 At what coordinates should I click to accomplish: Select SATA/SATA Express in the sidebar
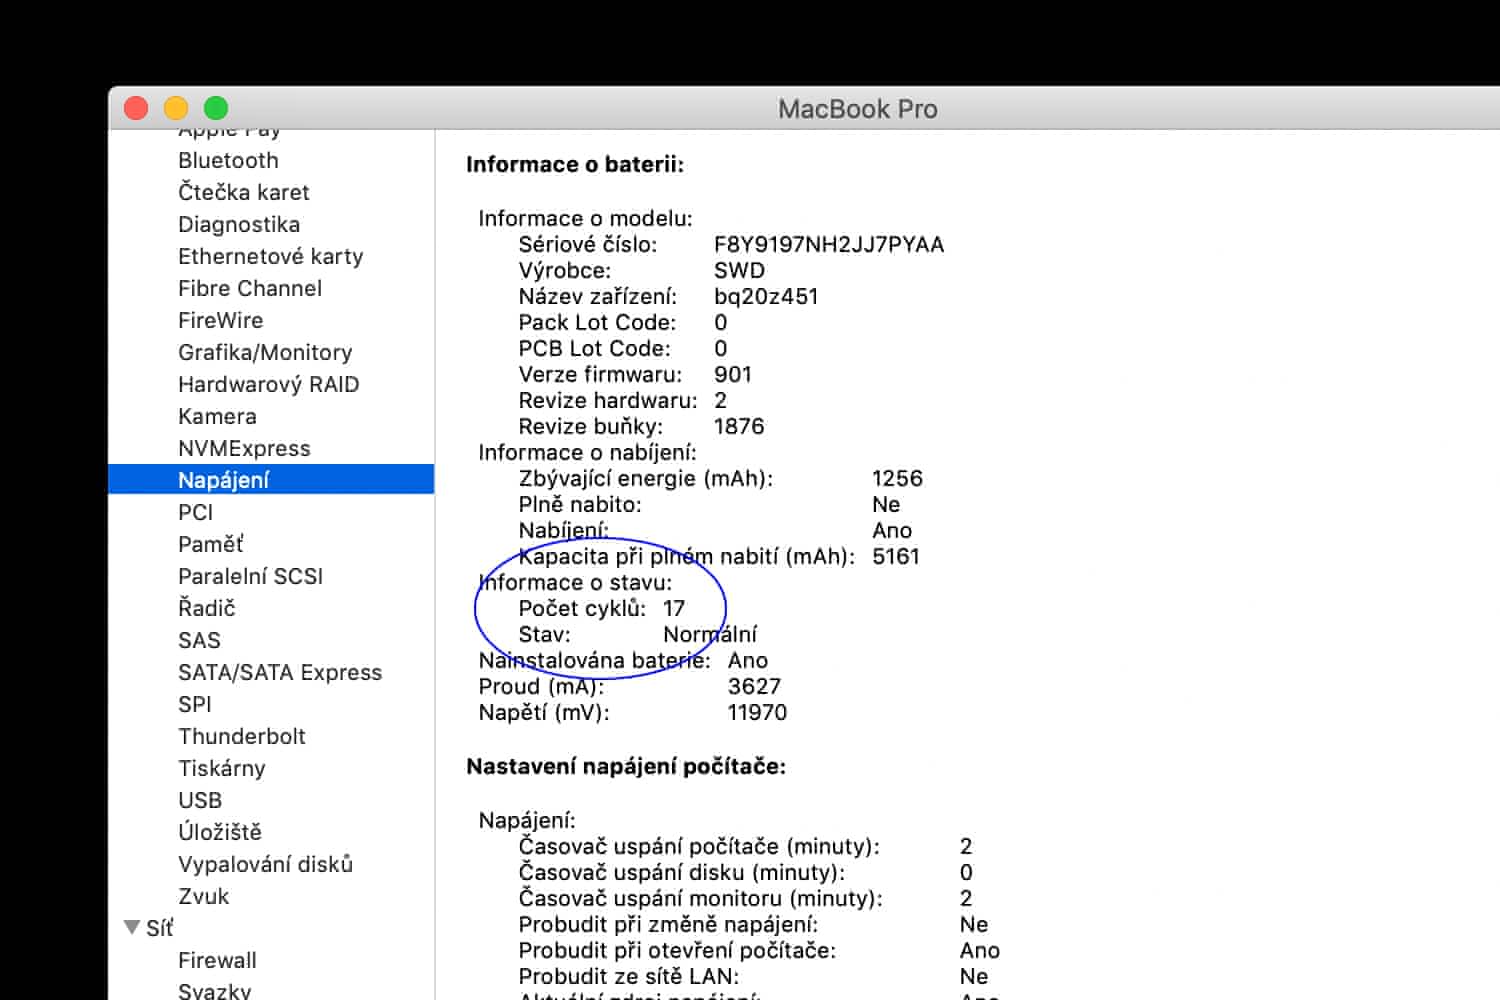(x=280, y=672)
